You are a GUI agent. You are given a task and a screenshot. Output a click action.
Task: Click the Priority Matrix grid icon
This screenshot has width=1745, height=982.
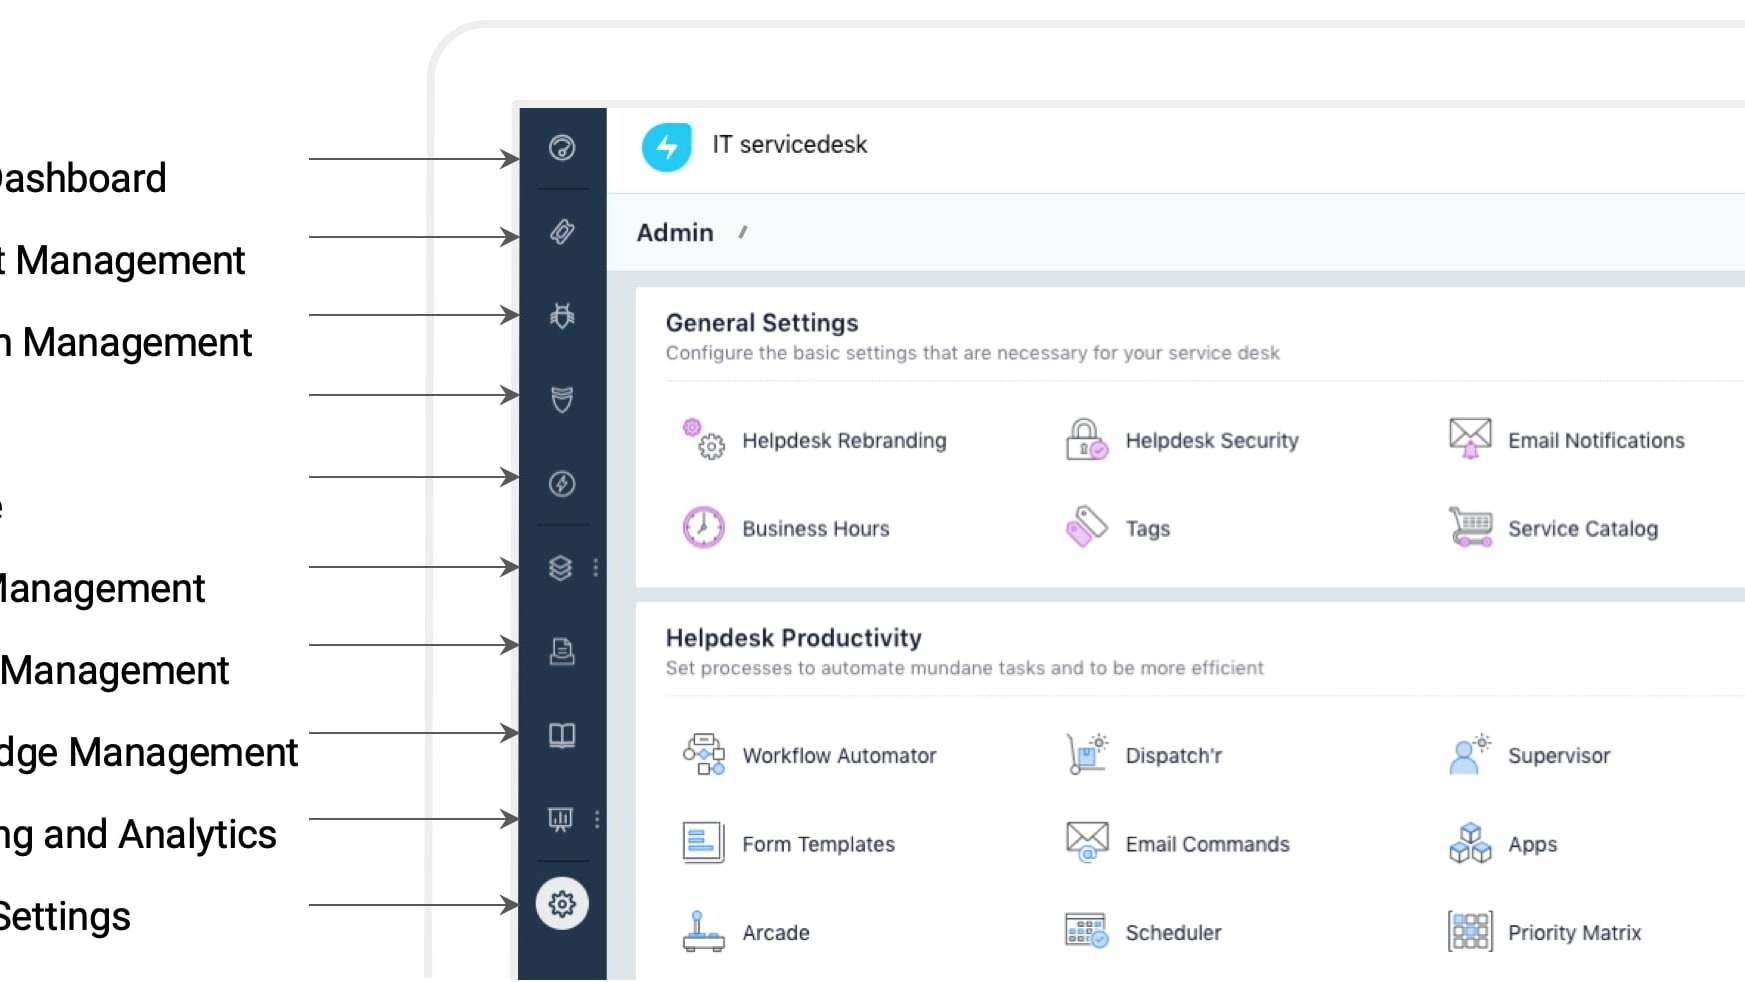pyautogui.click(x=1470, y=931)
